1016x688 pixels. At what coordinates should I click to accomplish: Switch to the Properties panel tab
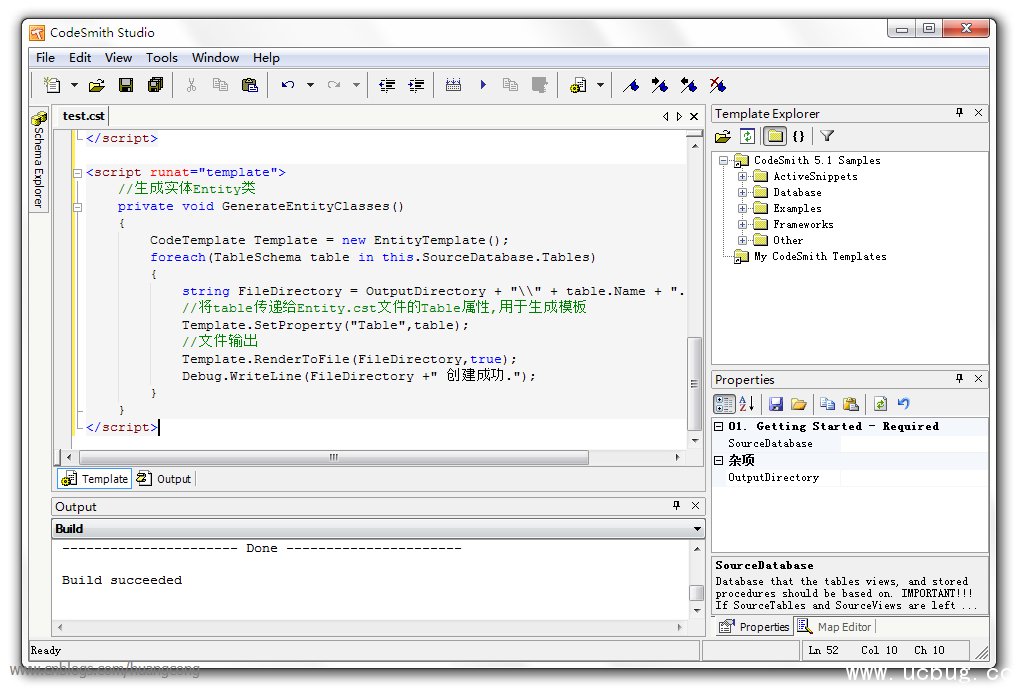pos(754,626)
